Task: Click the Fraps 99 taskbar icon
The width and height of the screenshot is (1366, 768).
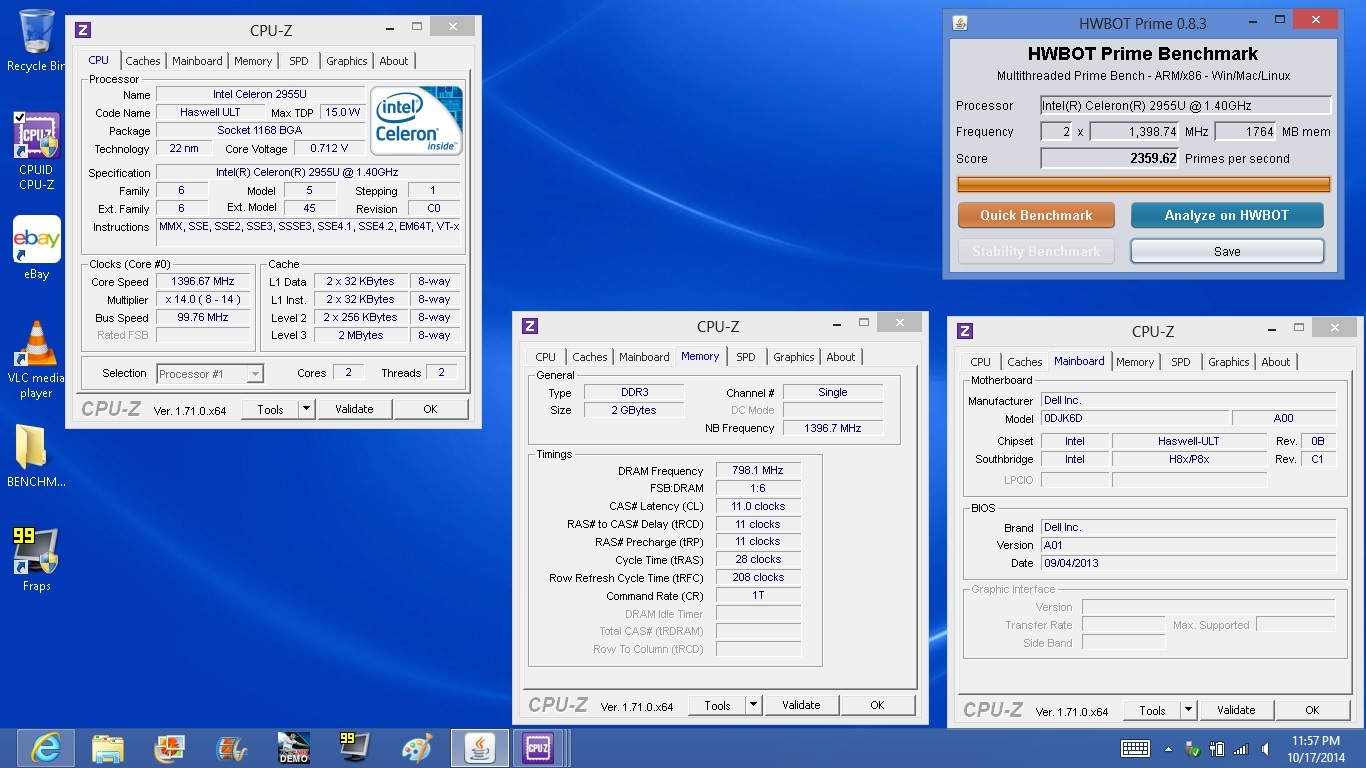Action: (x=354, y=747)
